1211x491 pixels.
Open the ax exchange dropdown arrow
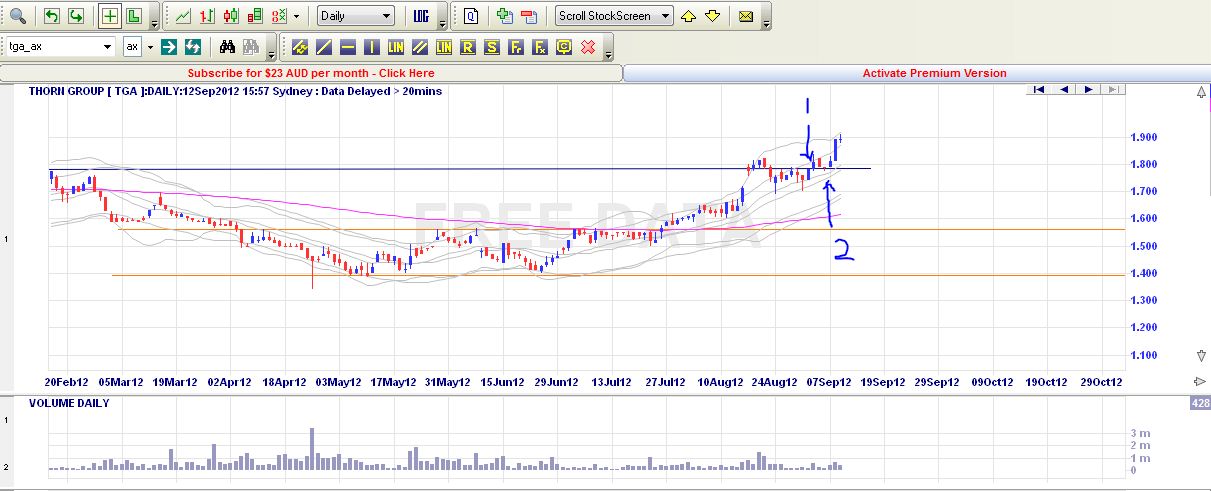pos(150,47)
